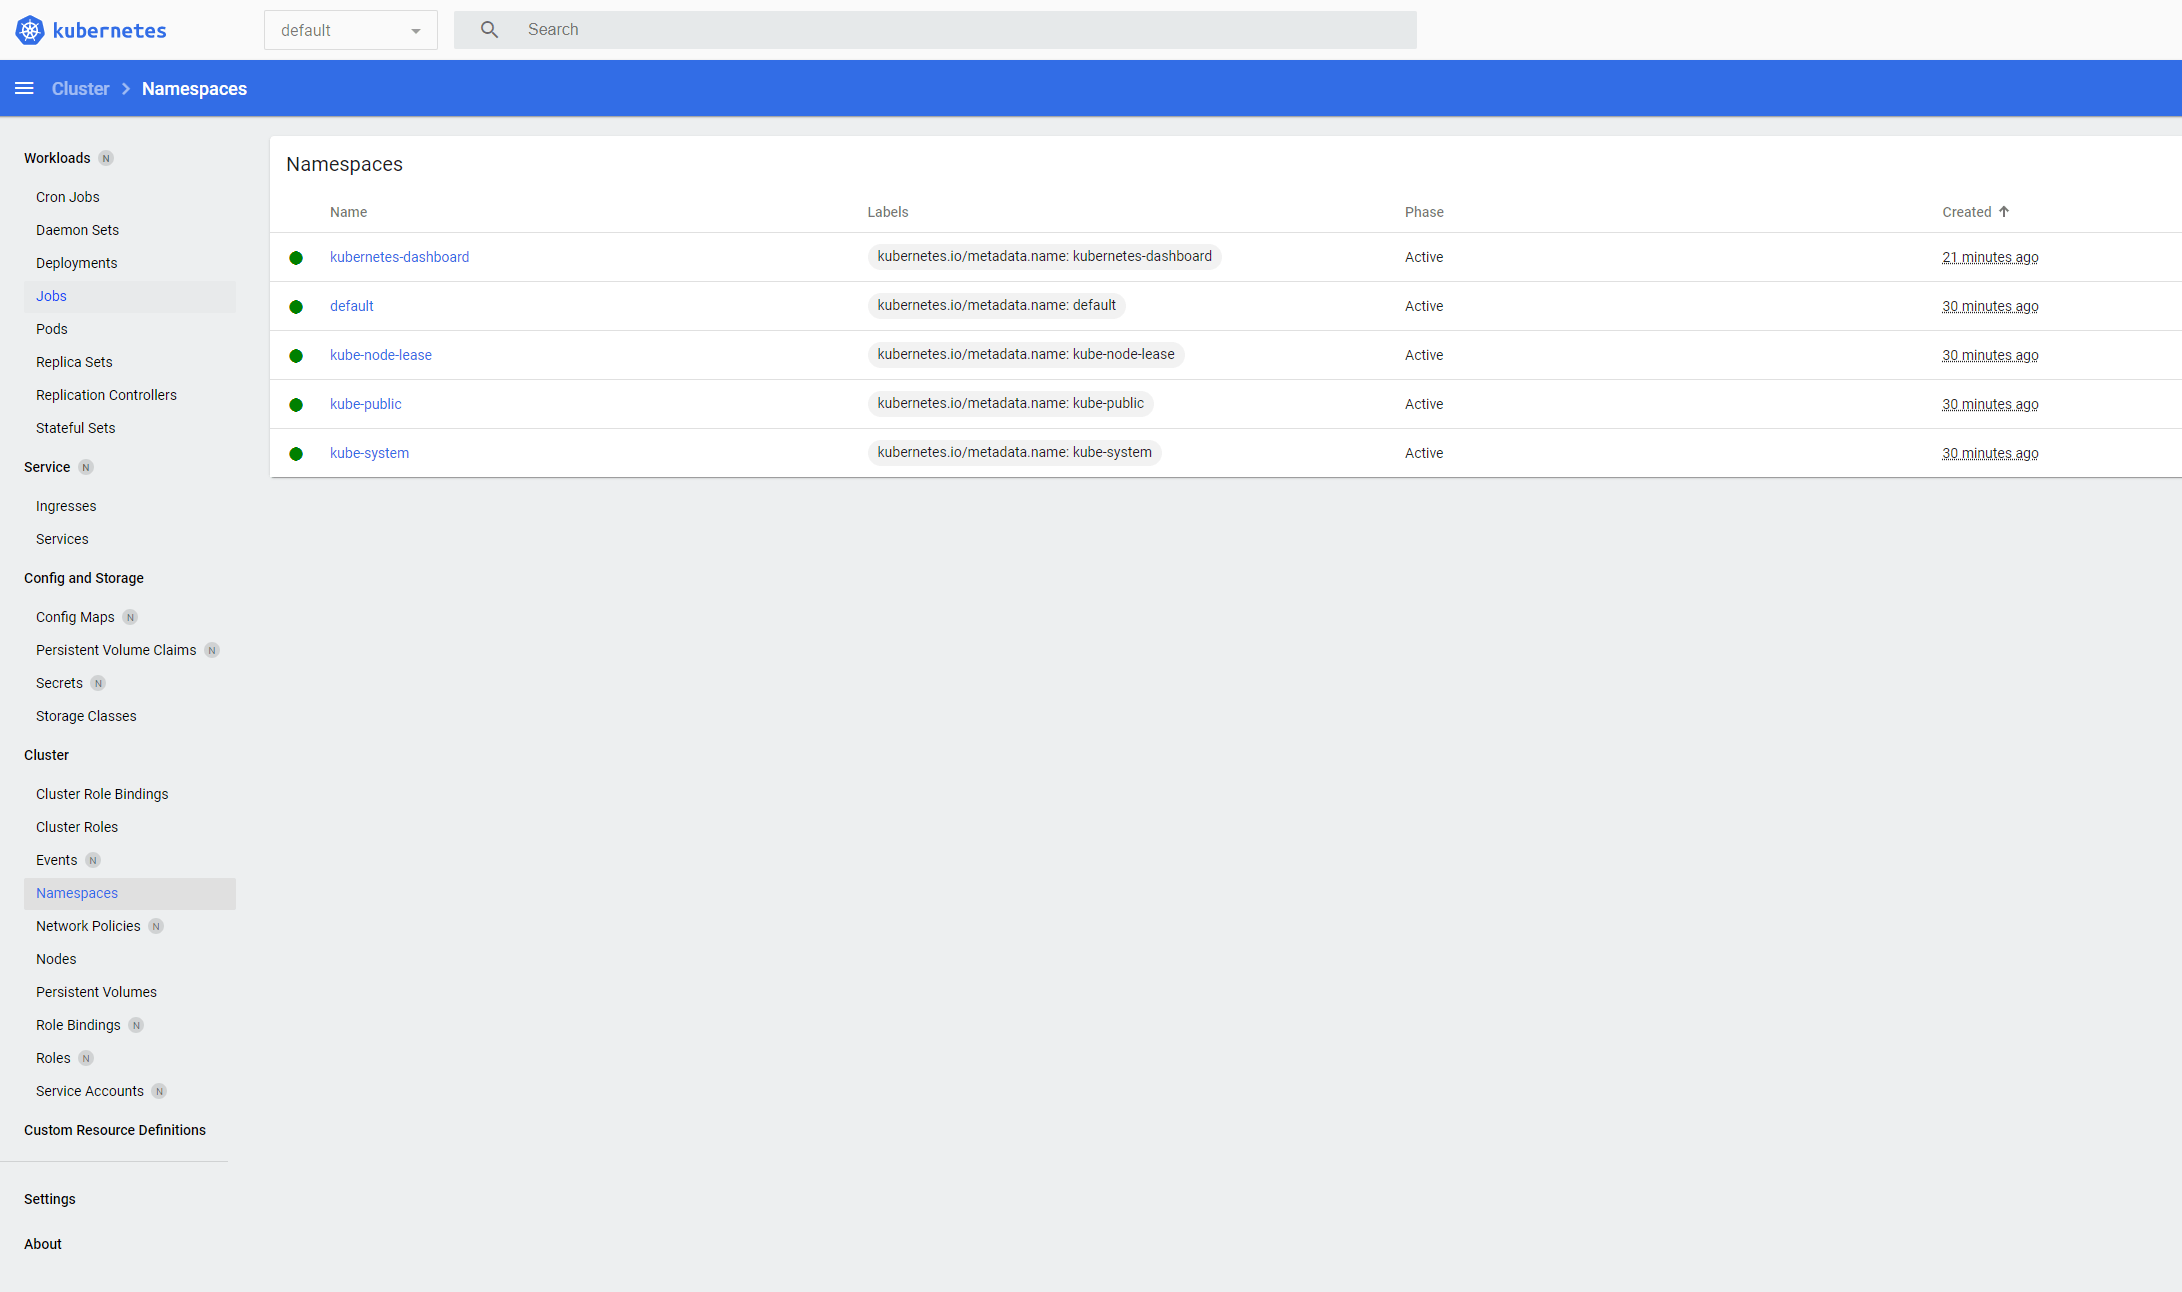Click the default metadata label chip

[x=997, y=306]
